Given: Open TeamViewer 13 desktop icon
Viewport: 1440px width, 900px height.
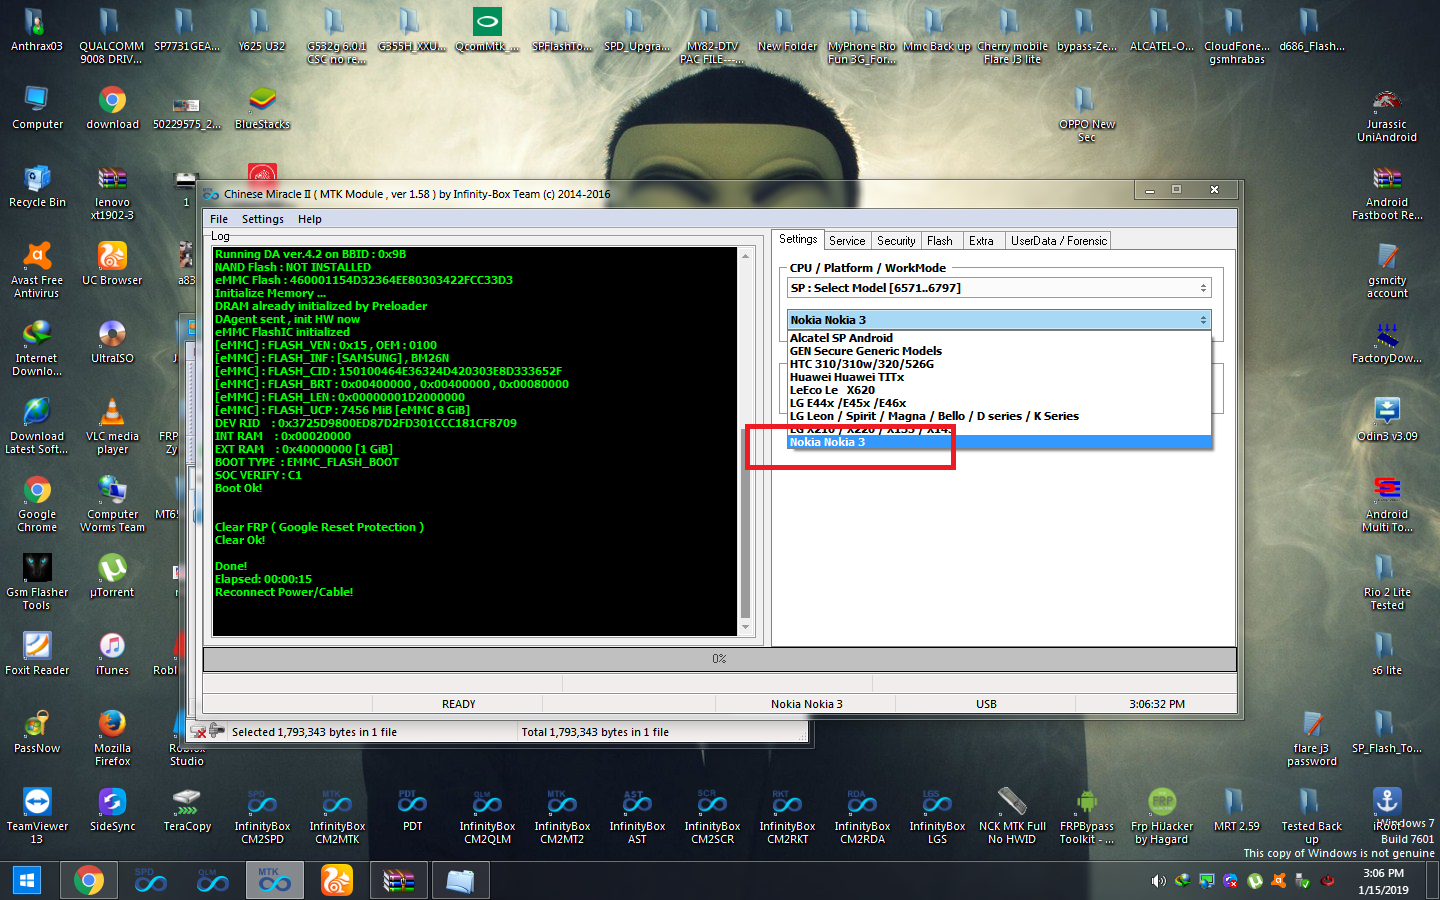Looking at the screenshot, I should coord(37,815).
